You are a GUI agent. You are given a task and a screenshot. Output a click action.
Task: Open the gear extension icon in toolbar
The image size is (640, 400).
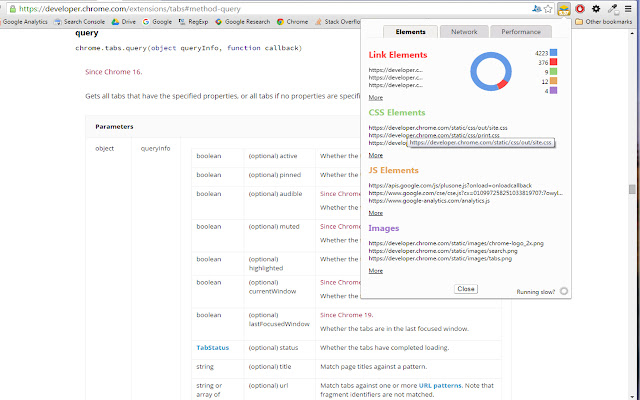click(596, 8)
